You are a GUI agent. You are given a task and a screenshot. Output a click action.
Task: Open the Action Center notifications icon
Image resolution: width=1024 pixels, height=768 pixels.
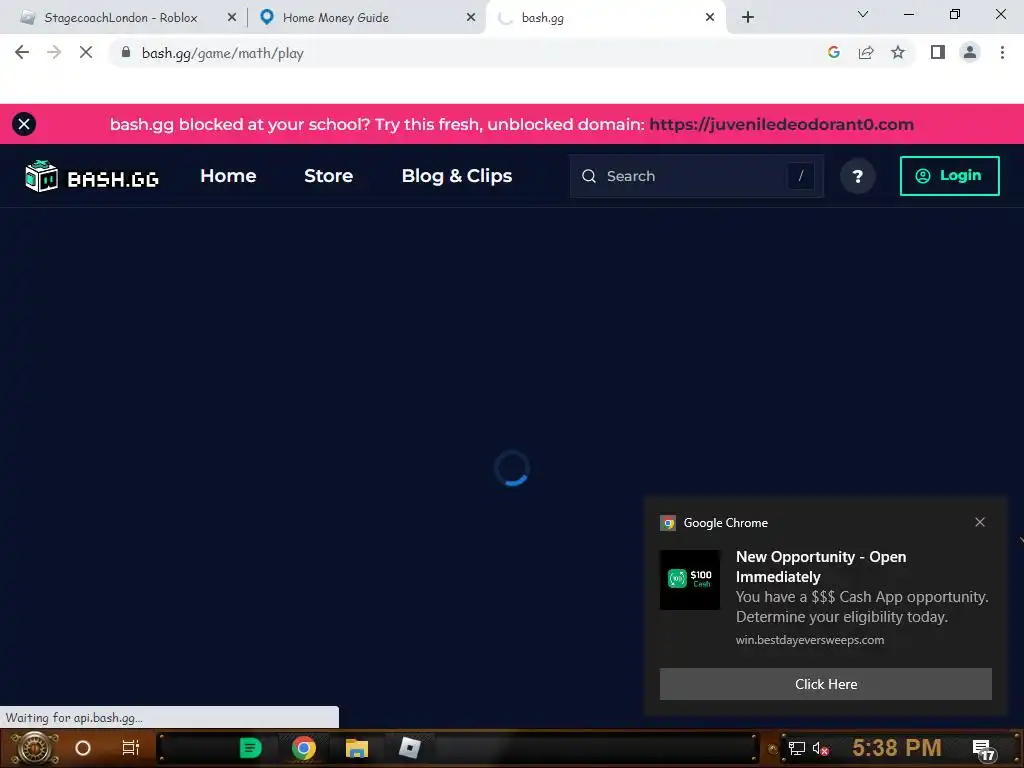click(x=983, y=749)
